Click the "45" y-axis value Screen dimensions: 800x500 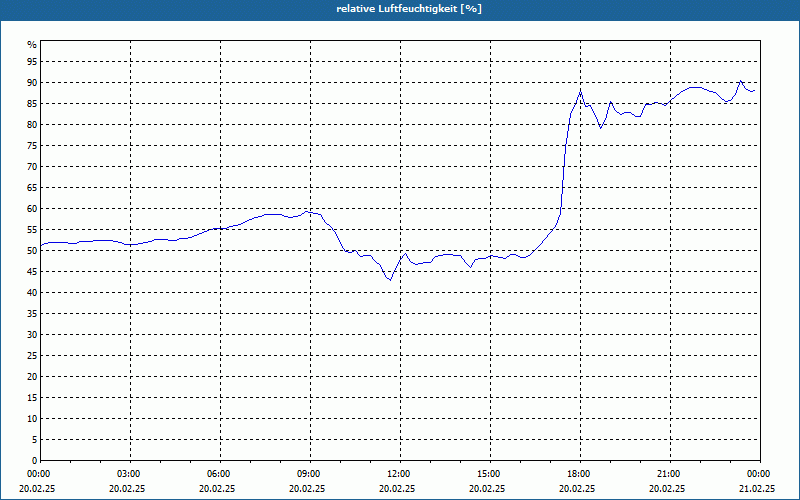pyautogui.click(x=32, y=271)
